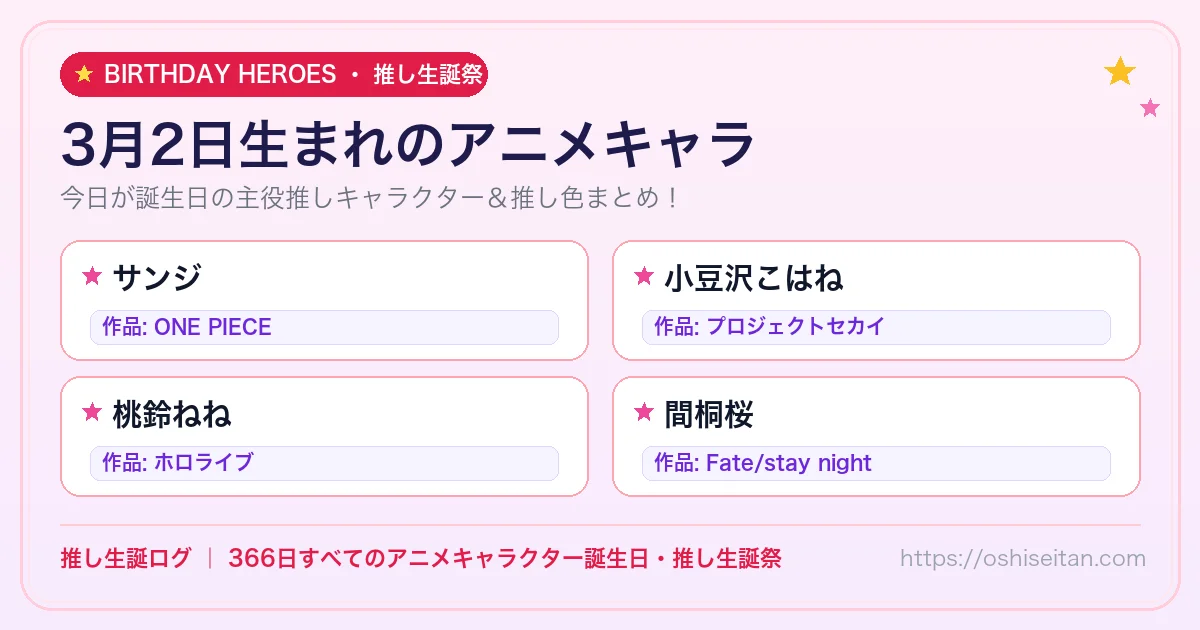This screenshot has height=630, width=1200.
Task: Open the 間桐桜 character name
Action: (709, 413)
